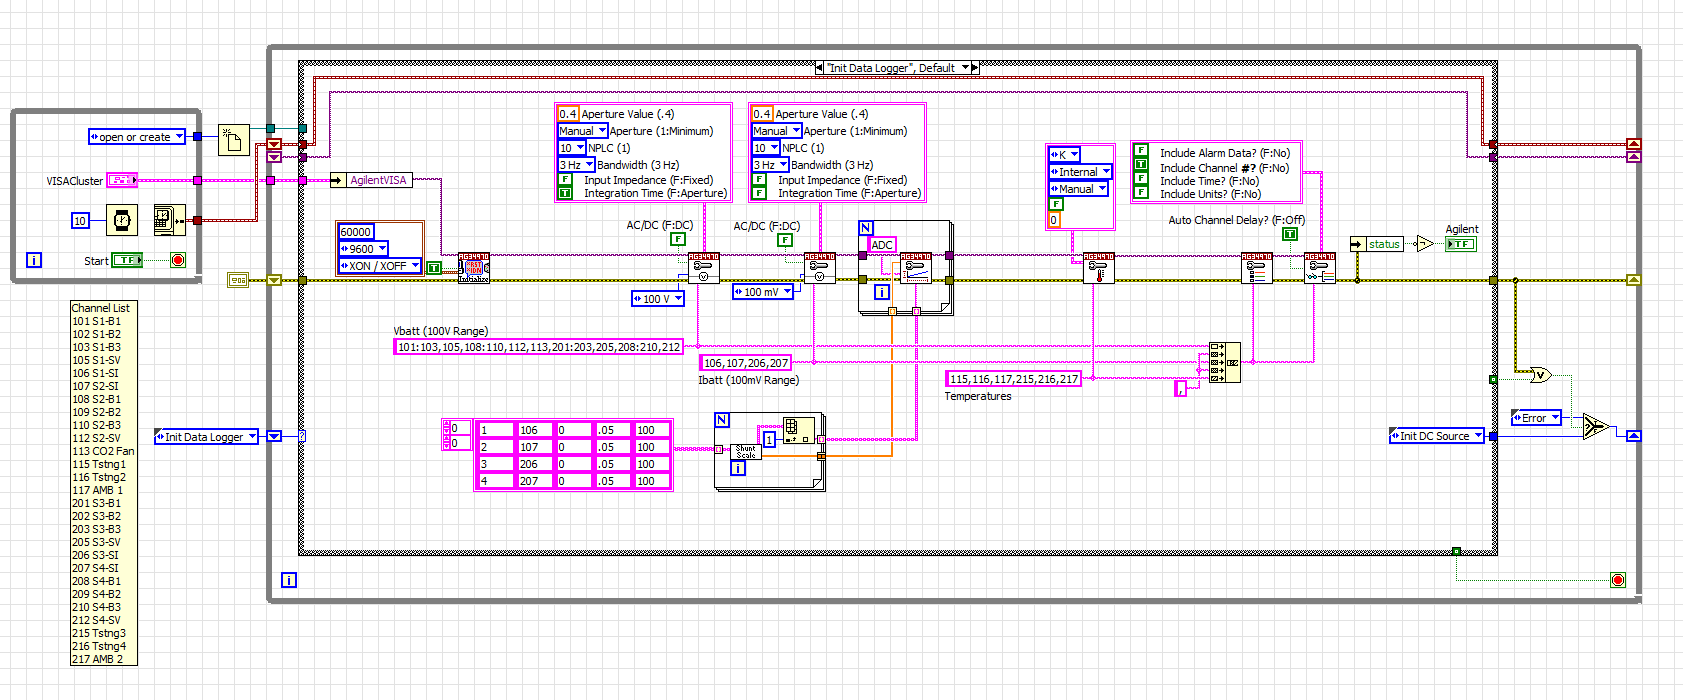Screen dimensions: 1683x700
Task: Toggle the Include Units boolean constant
Action: tap(1141, 192)
